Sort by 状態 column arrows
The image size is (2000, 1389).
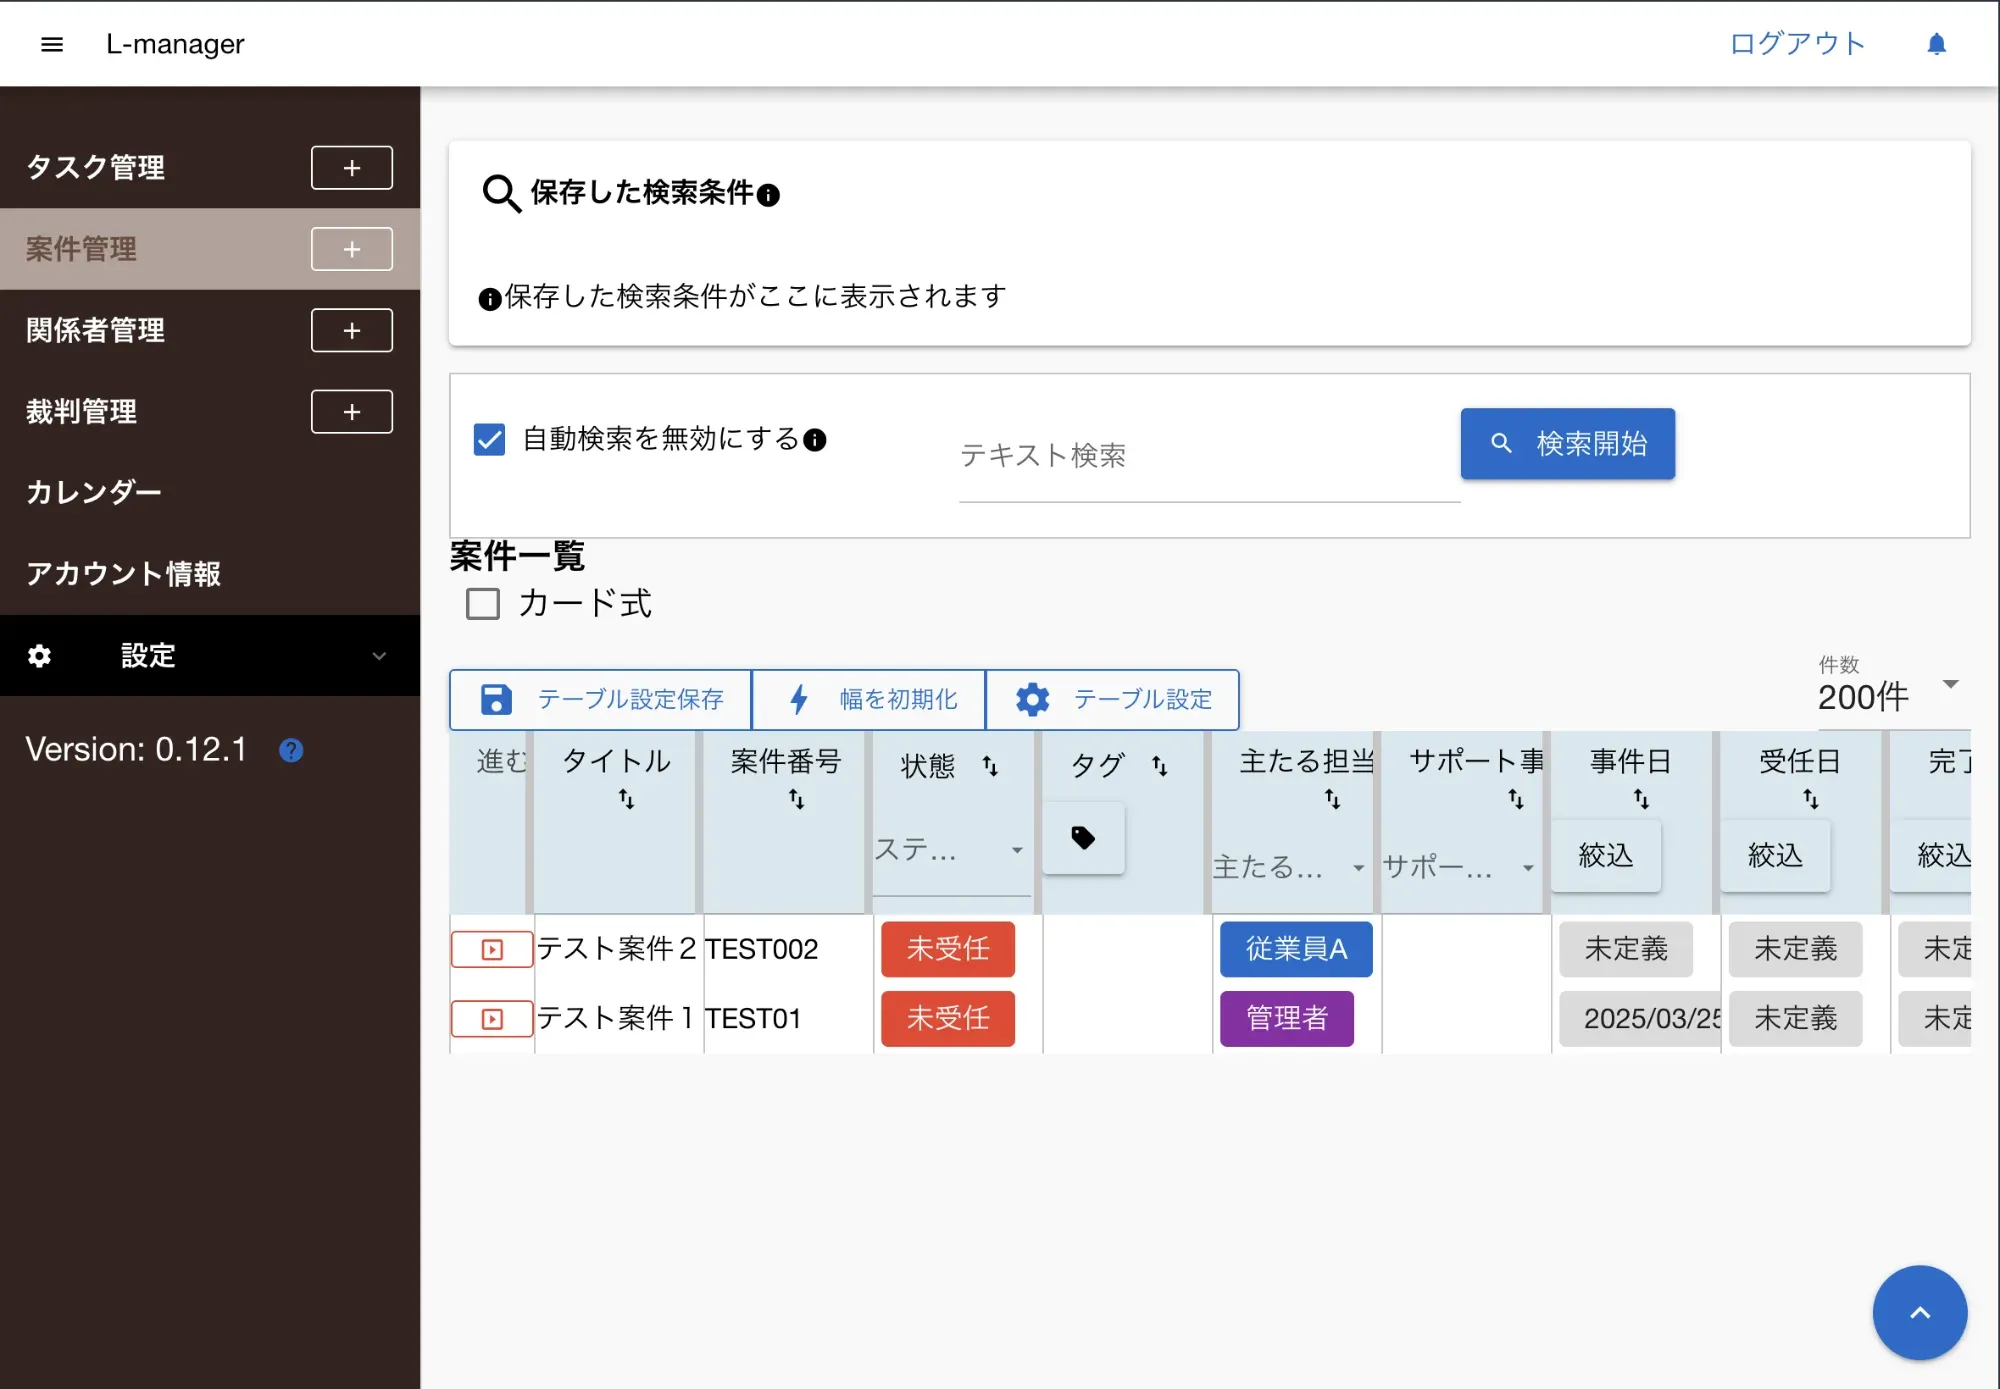click(990, 766)
